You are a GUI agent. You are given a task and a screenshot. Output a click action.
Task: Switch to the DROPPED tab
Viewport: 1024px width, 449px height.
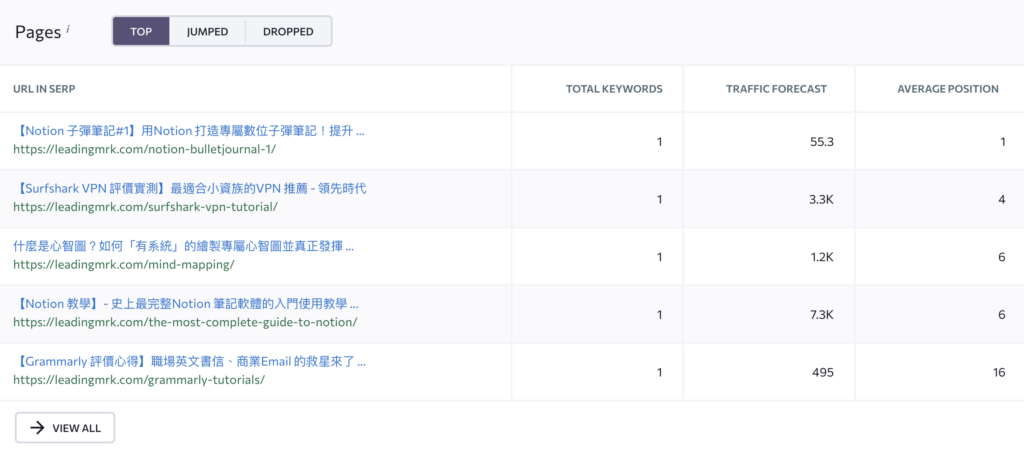click(x=288, y=31)
